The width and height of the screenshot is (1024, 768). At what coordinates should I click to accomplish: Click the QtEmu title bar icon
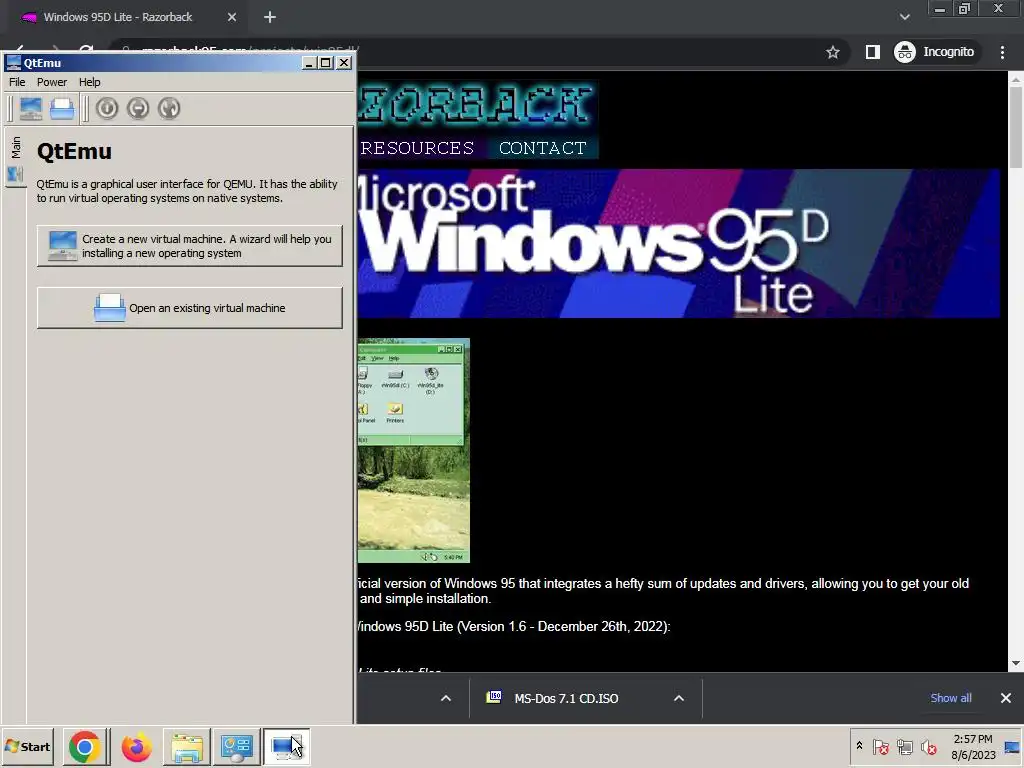(x=14, y=63)
